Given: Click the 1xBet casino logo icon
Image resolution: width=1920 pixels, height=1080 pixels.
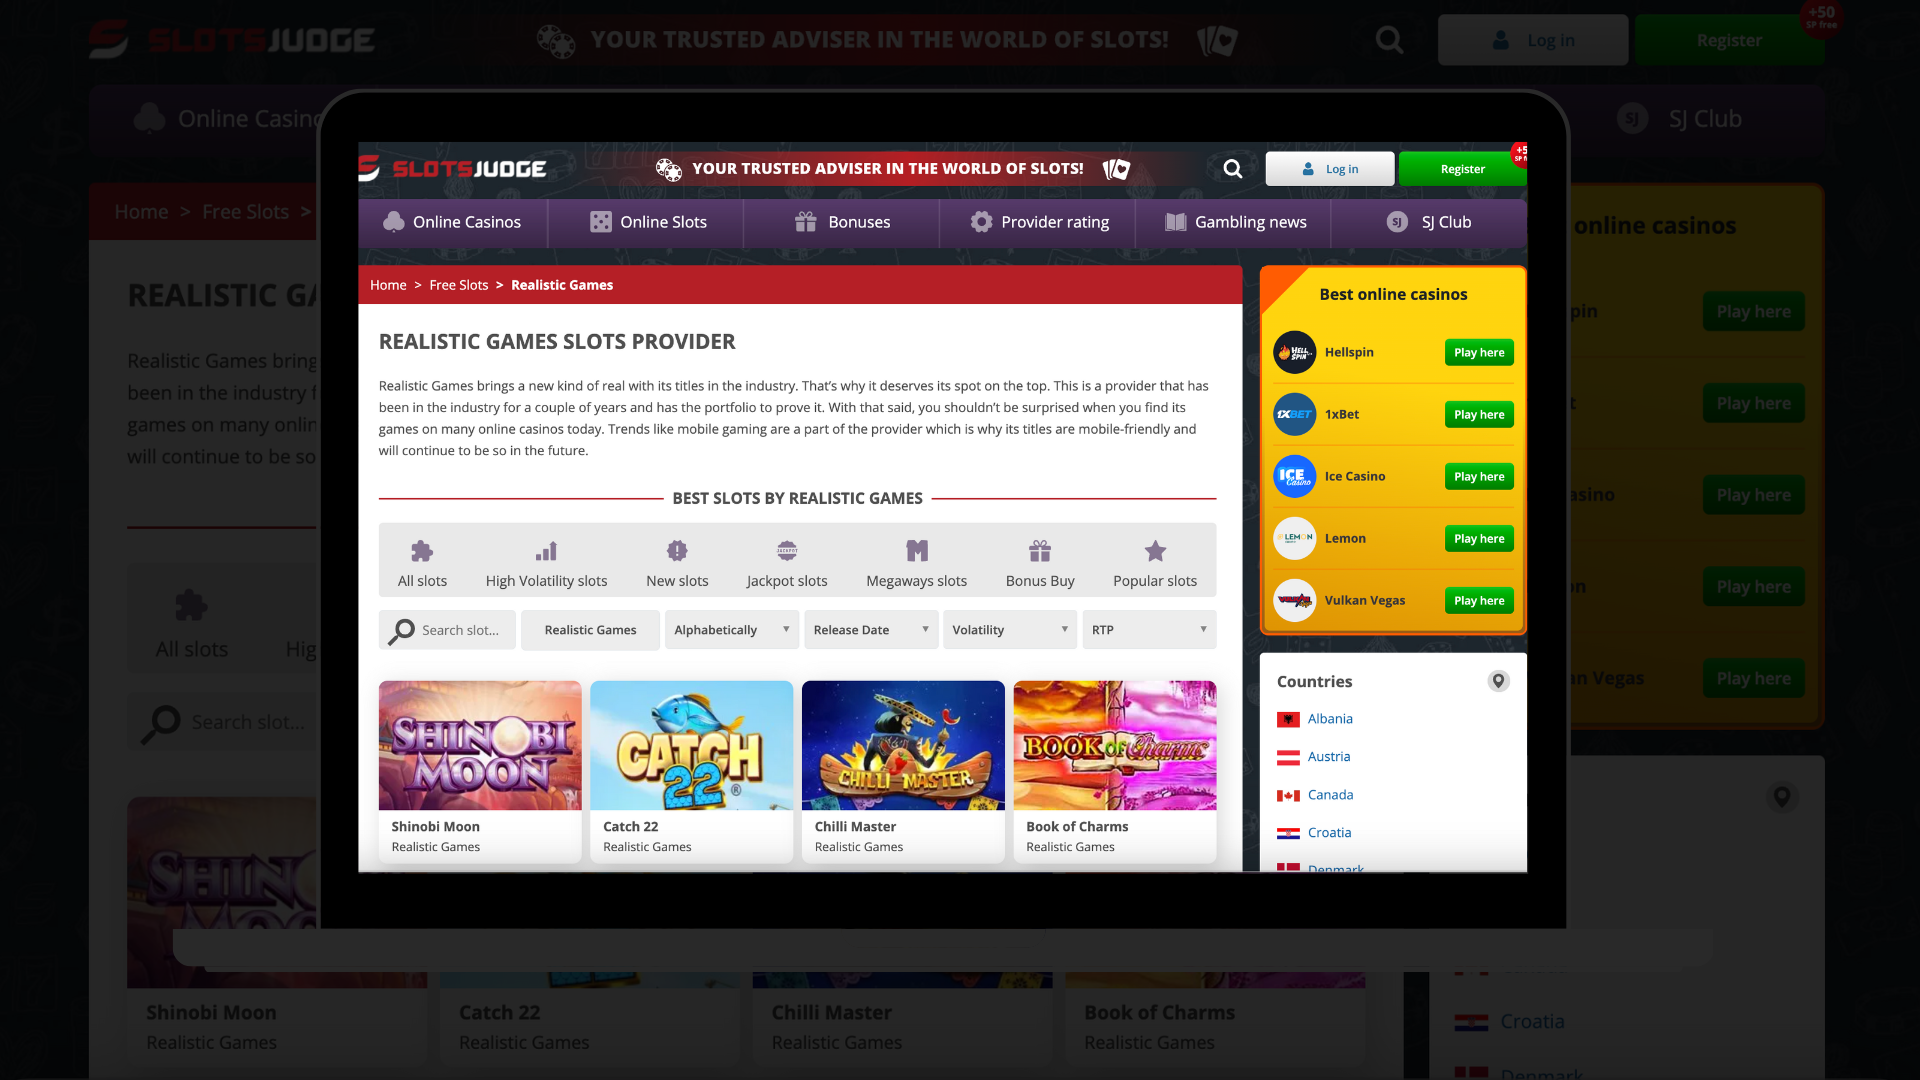Looking at the screenshot, I should (1294, 414).
